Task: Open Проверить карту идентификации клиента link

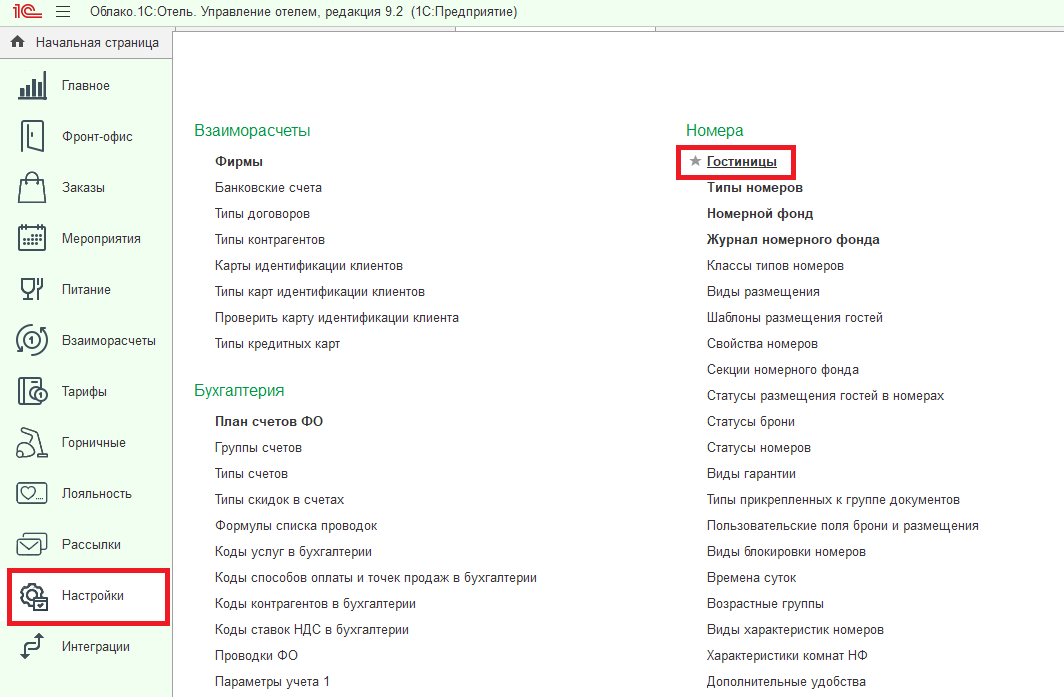Action: pos(337,318)
